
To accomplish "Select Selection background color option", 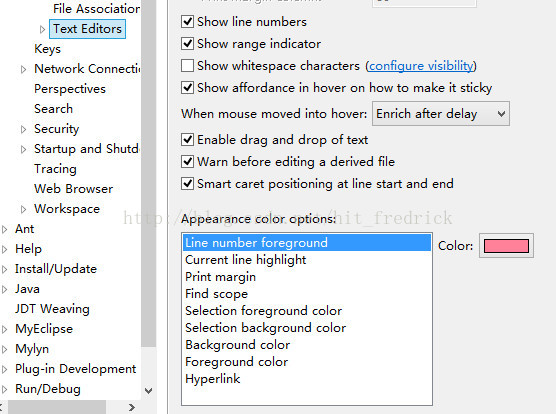I will click(x=265, y=328).
